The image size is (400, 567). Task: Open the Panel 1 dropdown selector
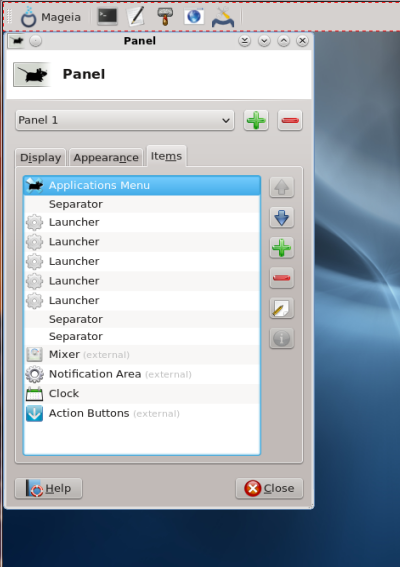(x=125, y=120)
